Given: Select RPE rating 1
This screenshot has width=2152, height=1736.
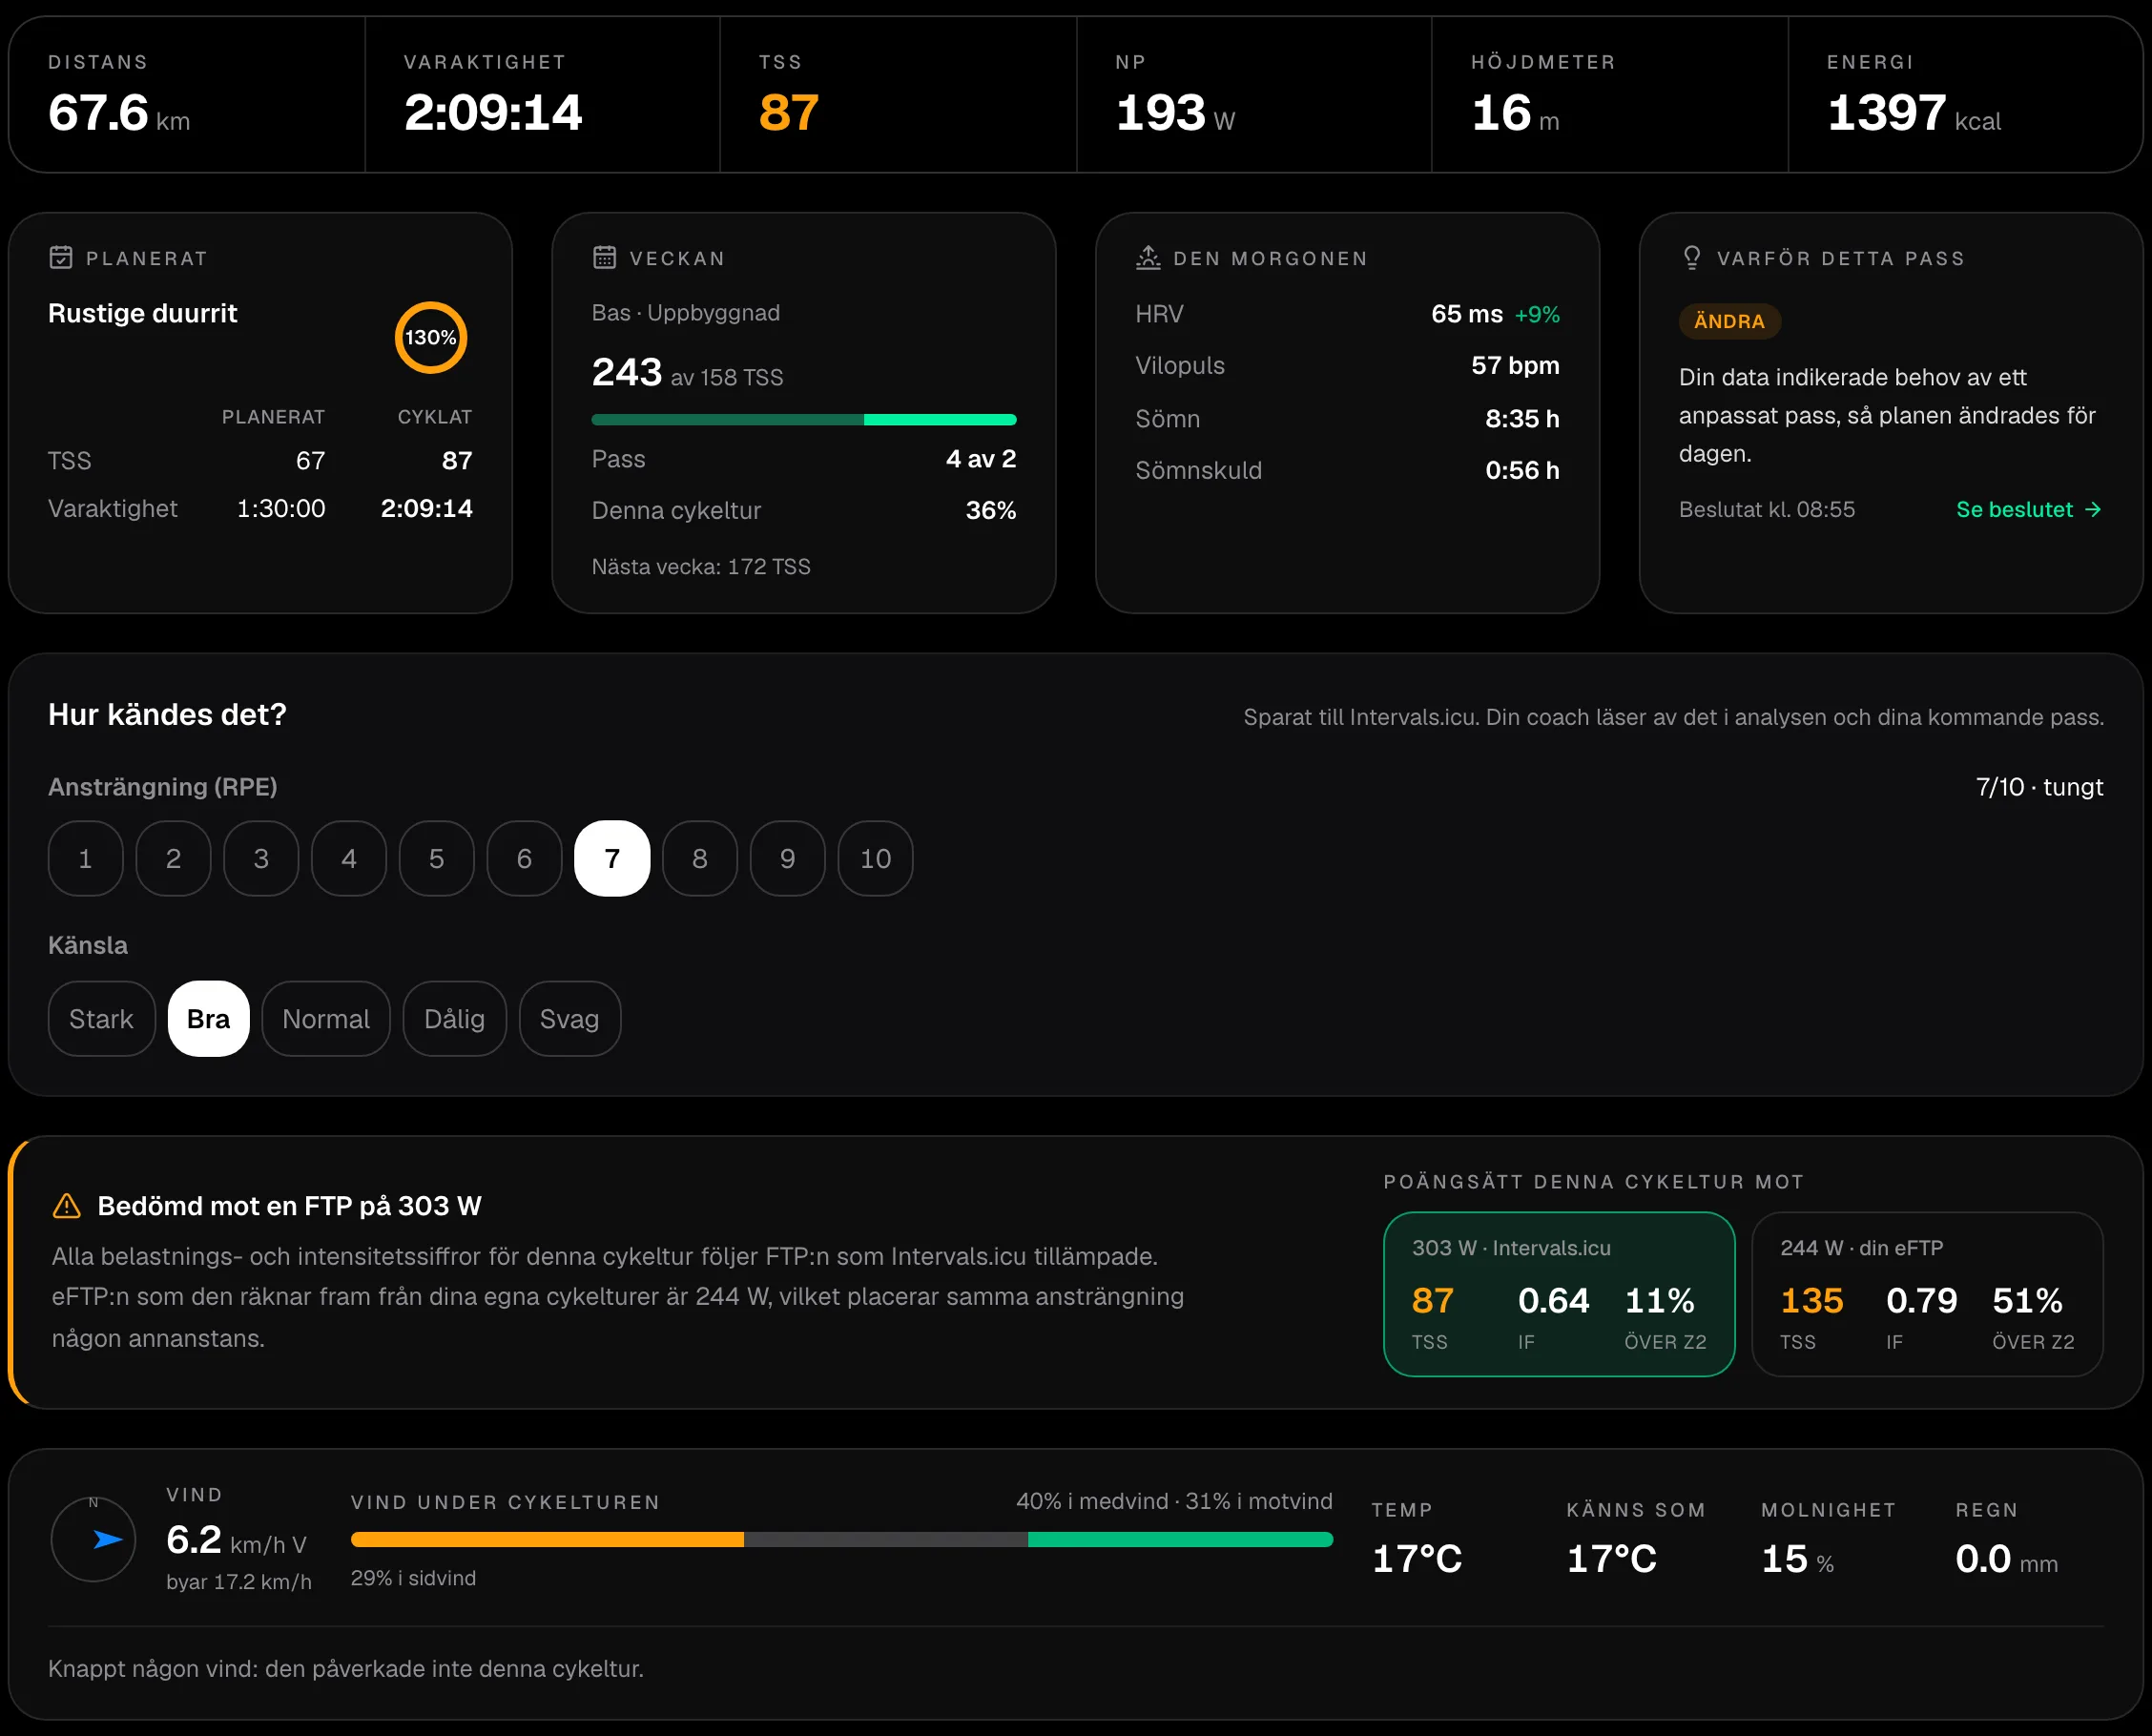Looking at the screenshot, I should 86,859.
